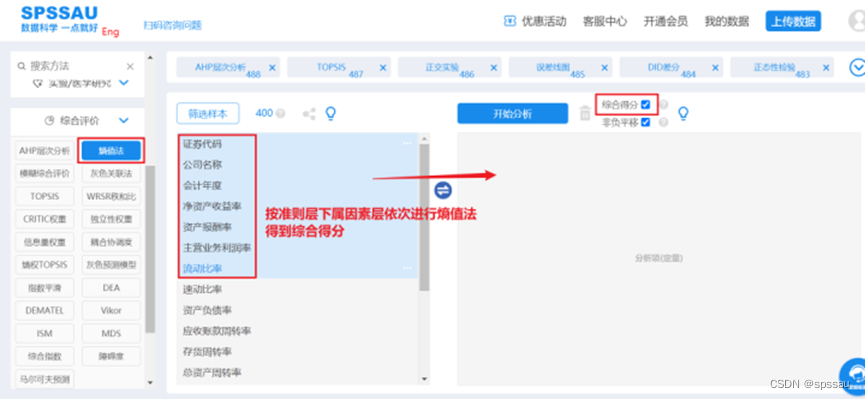865x399 pixels.
Task: Close the 正态性检验 tab
Action: (x=826, y=67)
